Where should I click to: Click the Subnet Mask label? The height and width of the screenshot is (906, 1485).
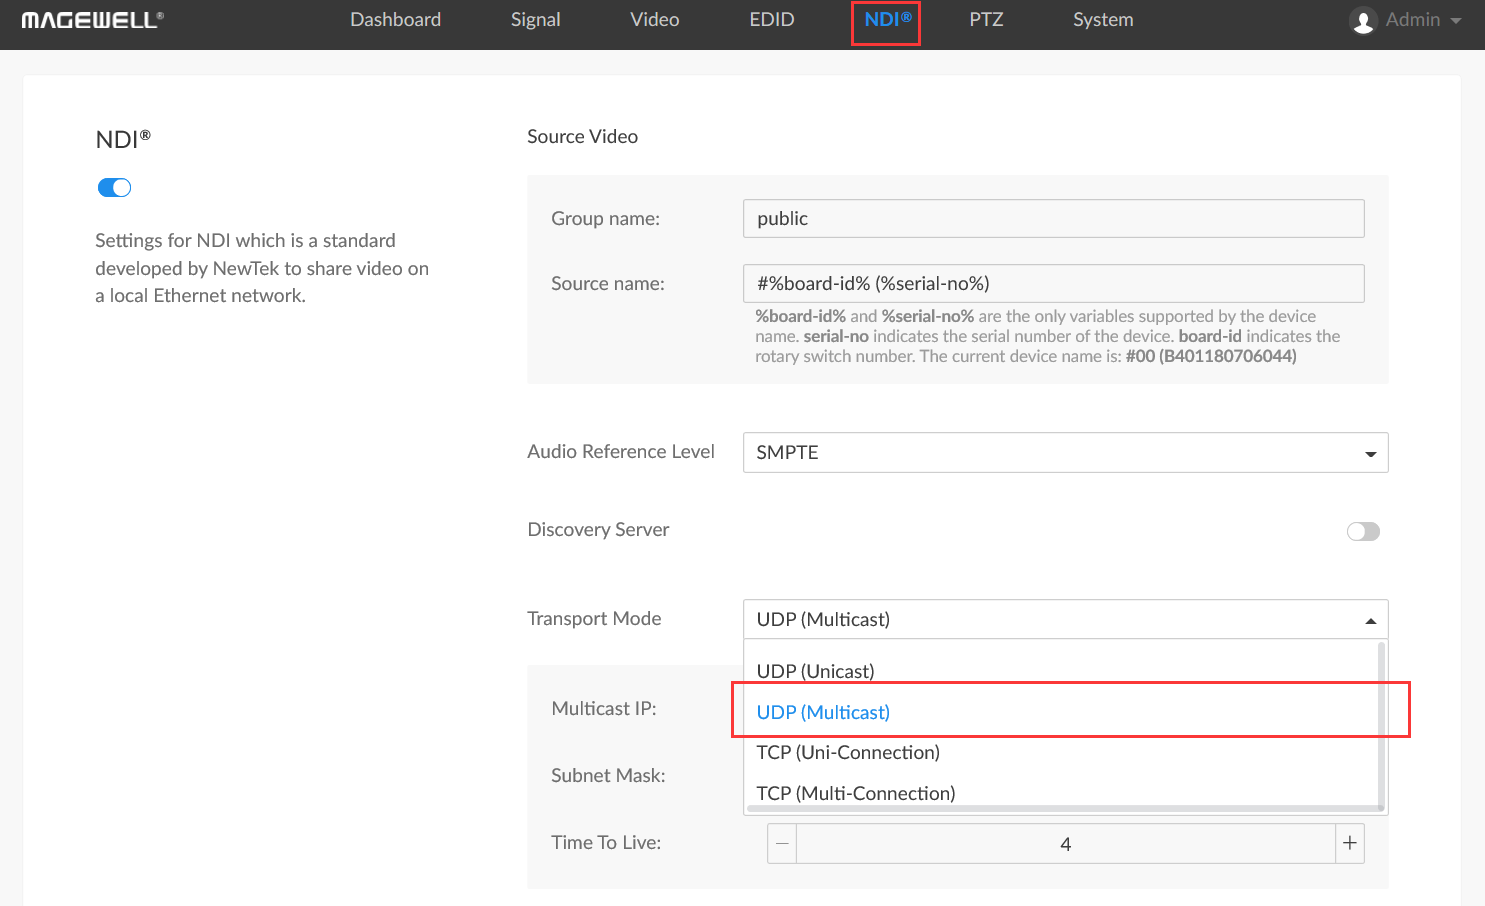608,775
